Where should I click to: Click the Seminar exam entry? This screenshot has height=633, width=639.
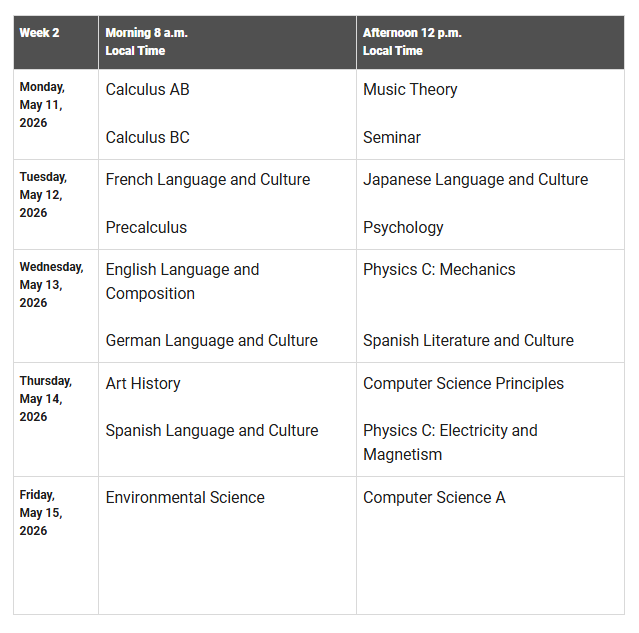point(392,137)
